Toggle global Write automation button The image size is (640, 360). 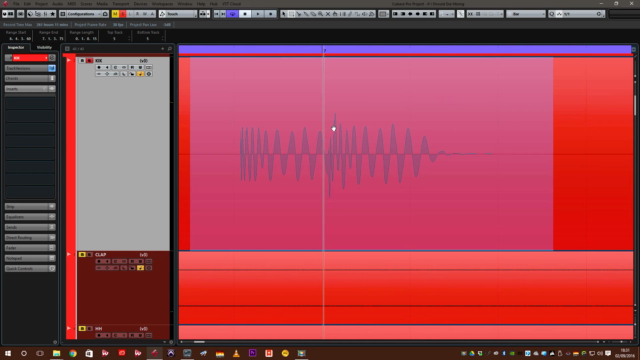(145, 14)
